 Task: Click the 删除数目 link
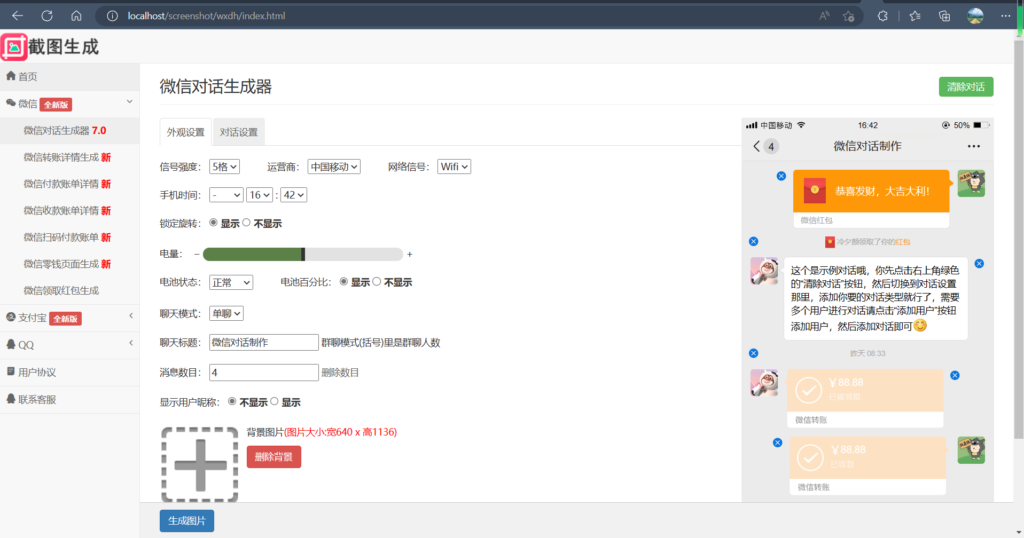(x=340, y=372)
